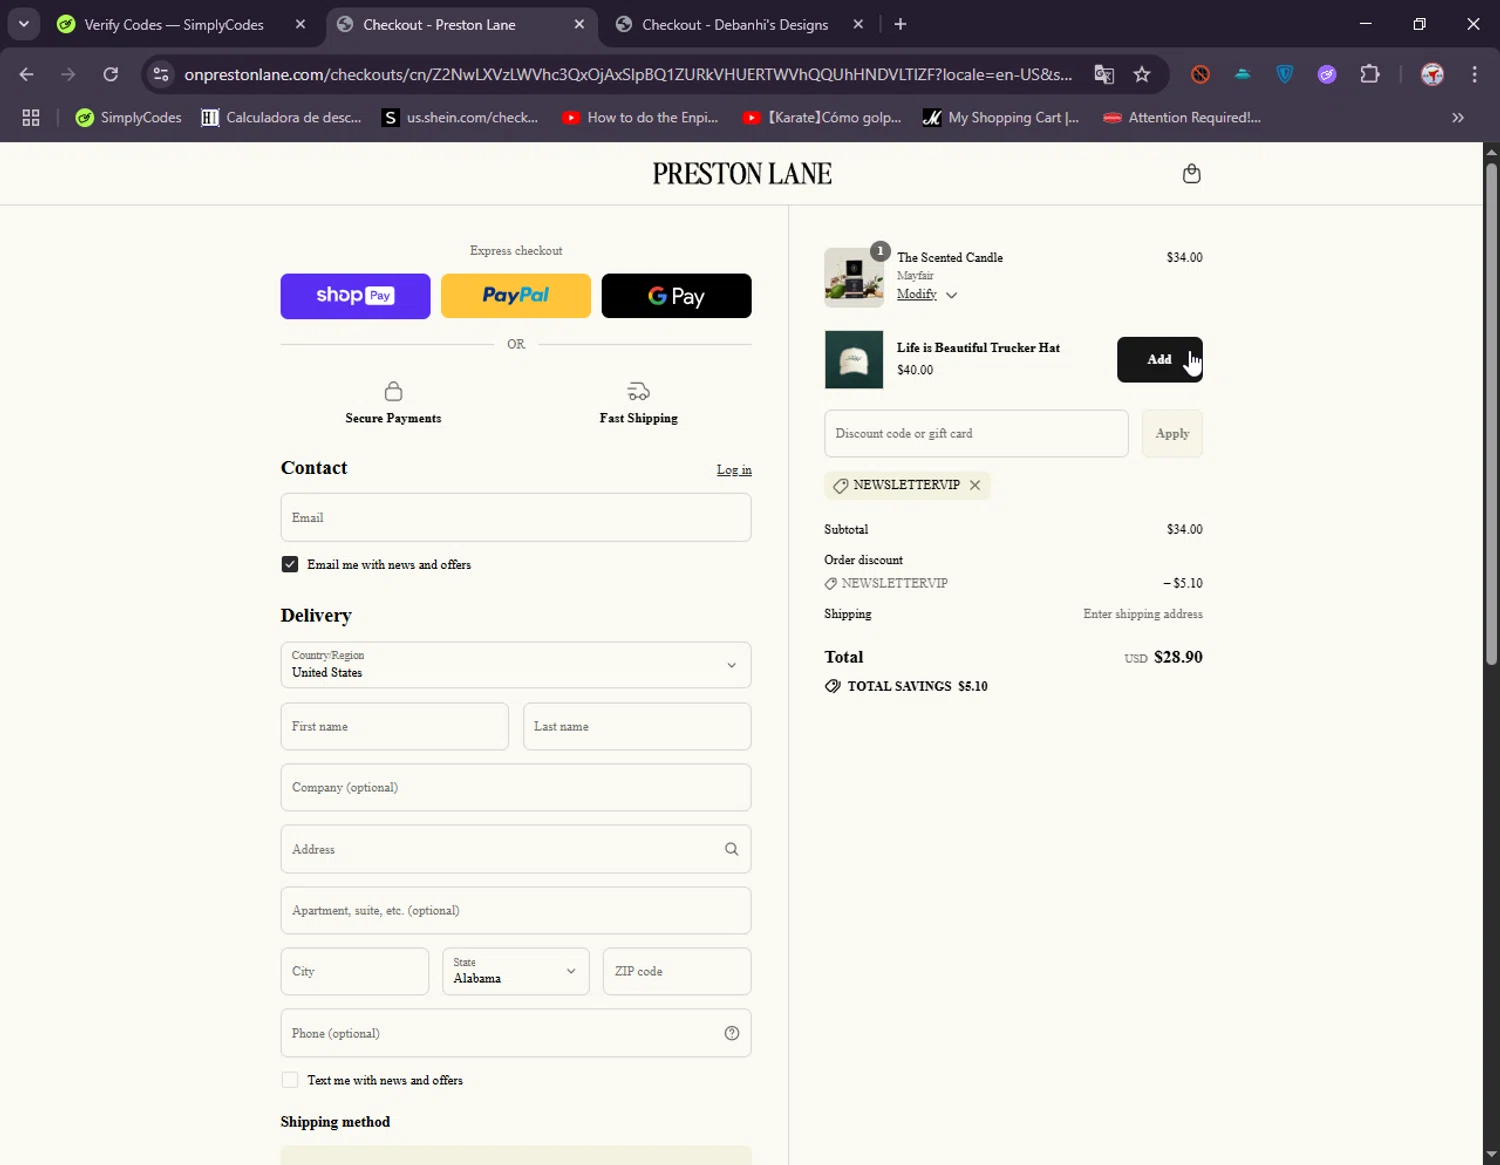
Task: Click the purple circular extension icon
Action: [1327, 74]
